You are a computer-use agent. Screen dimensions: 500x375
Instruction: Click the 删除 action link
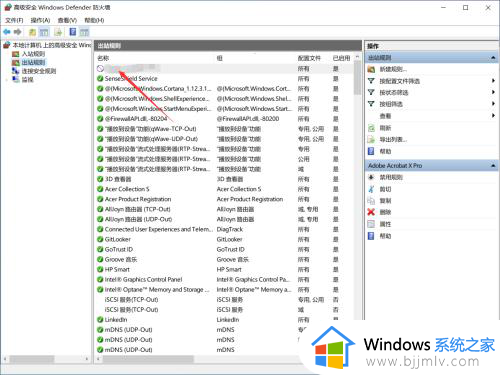click(385, 212)
